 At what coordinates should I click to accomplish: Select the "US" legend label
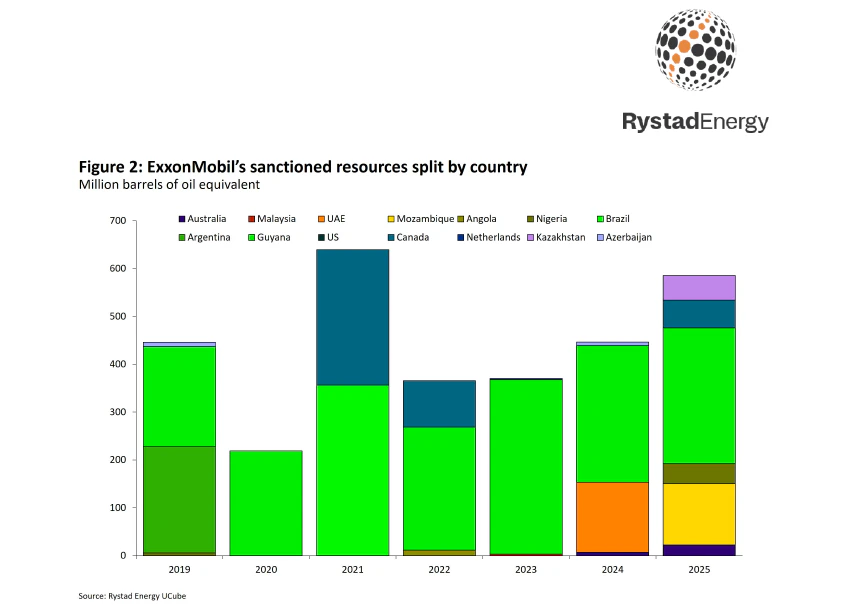point(333,238)
